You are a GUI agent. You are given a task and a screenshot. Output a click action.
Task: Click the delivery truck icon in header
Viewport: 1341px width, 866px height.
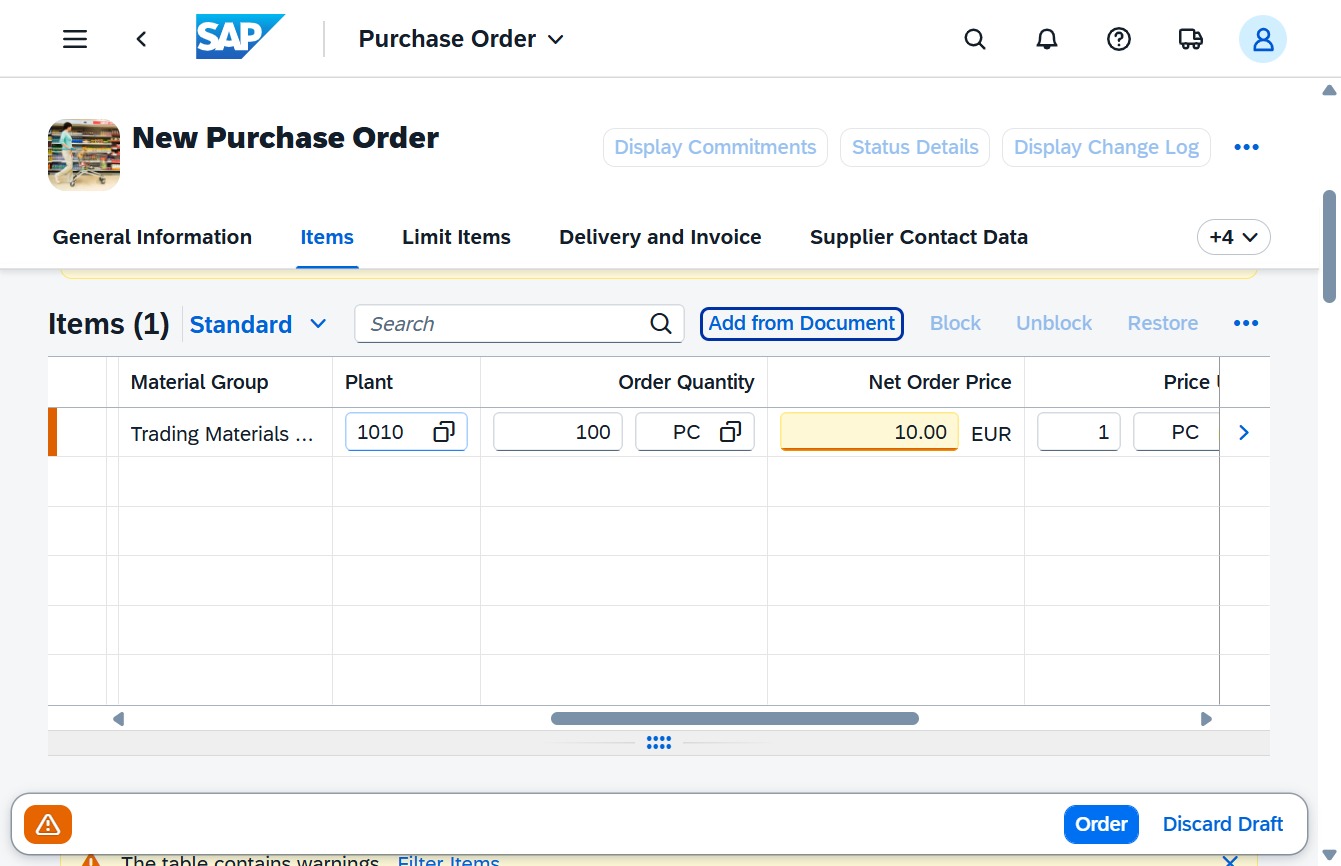coord(1191,39)
